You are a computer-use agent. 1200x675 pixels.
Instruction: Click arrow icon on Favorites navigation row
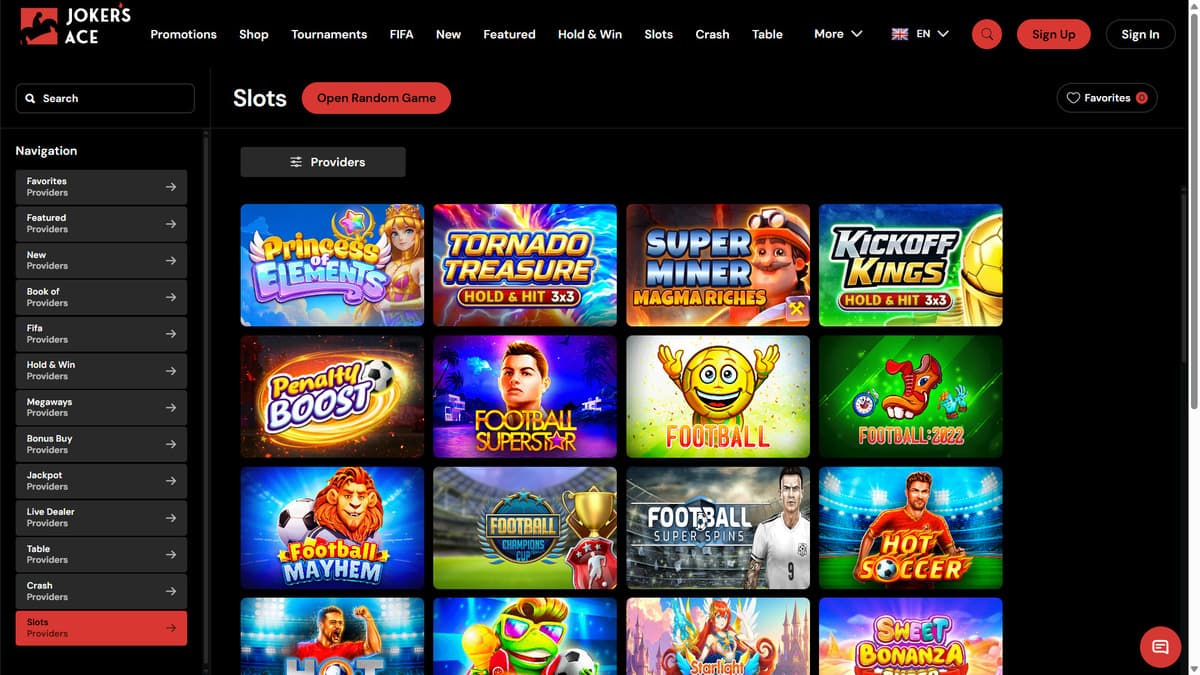[171, 187]
